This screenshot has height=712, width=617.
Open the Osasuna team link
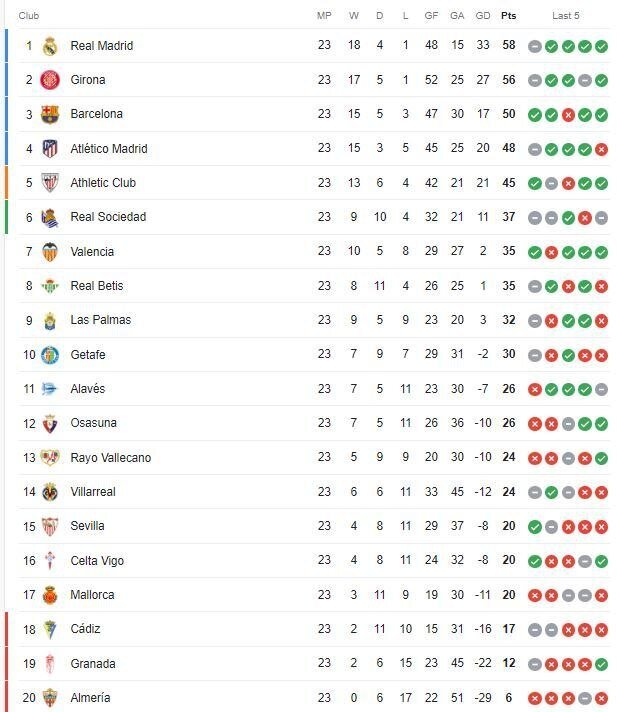coord(93,423)
